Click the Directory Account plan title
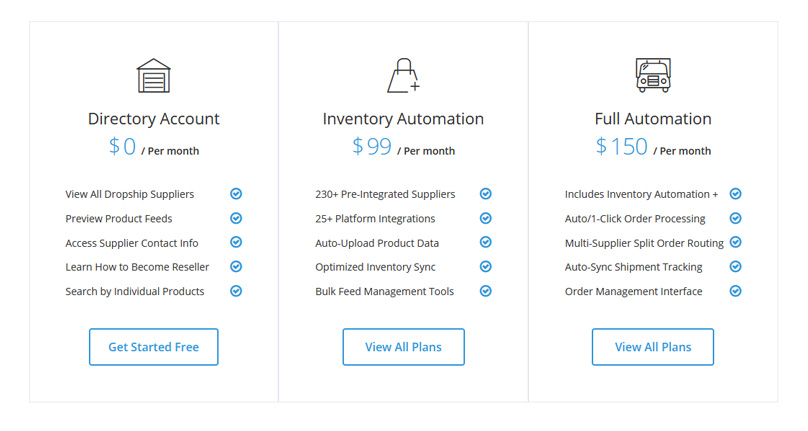The height and width of the screenshot is (431, 808). coord(153,119)
